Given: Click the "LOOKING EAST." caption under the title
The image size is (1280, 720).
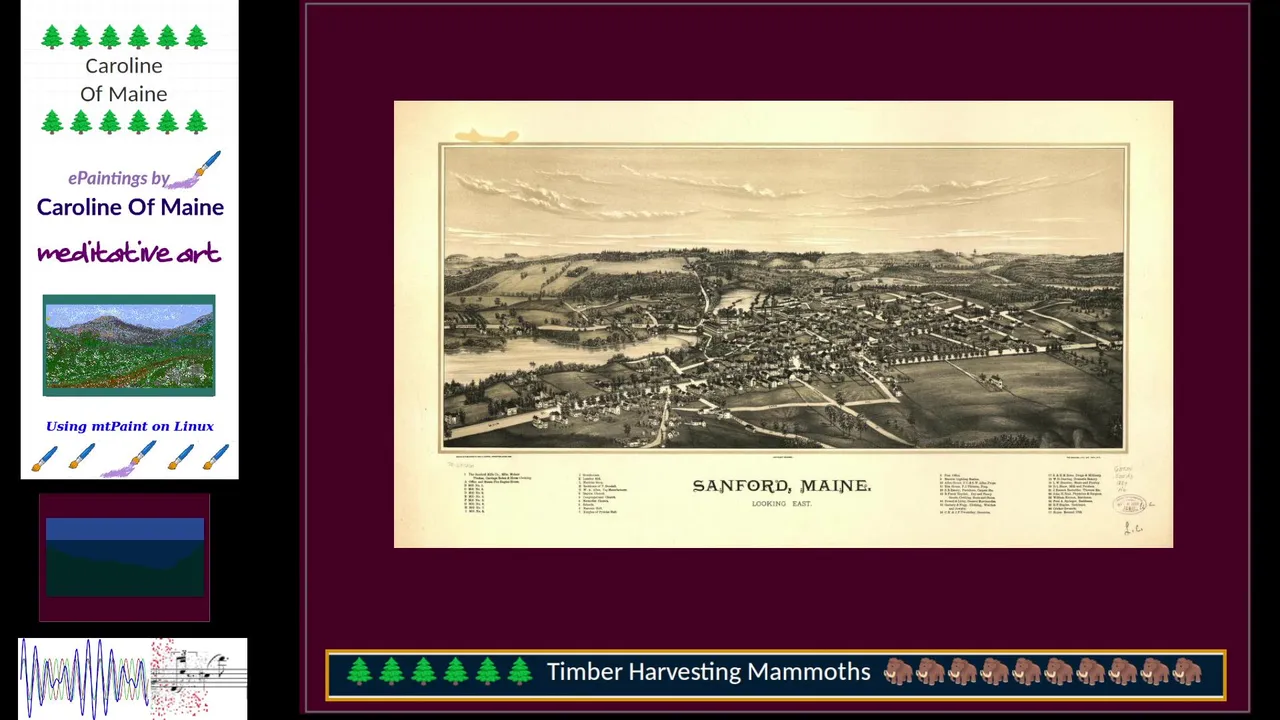Looking at the screenshot, I should tap(782, 504).
